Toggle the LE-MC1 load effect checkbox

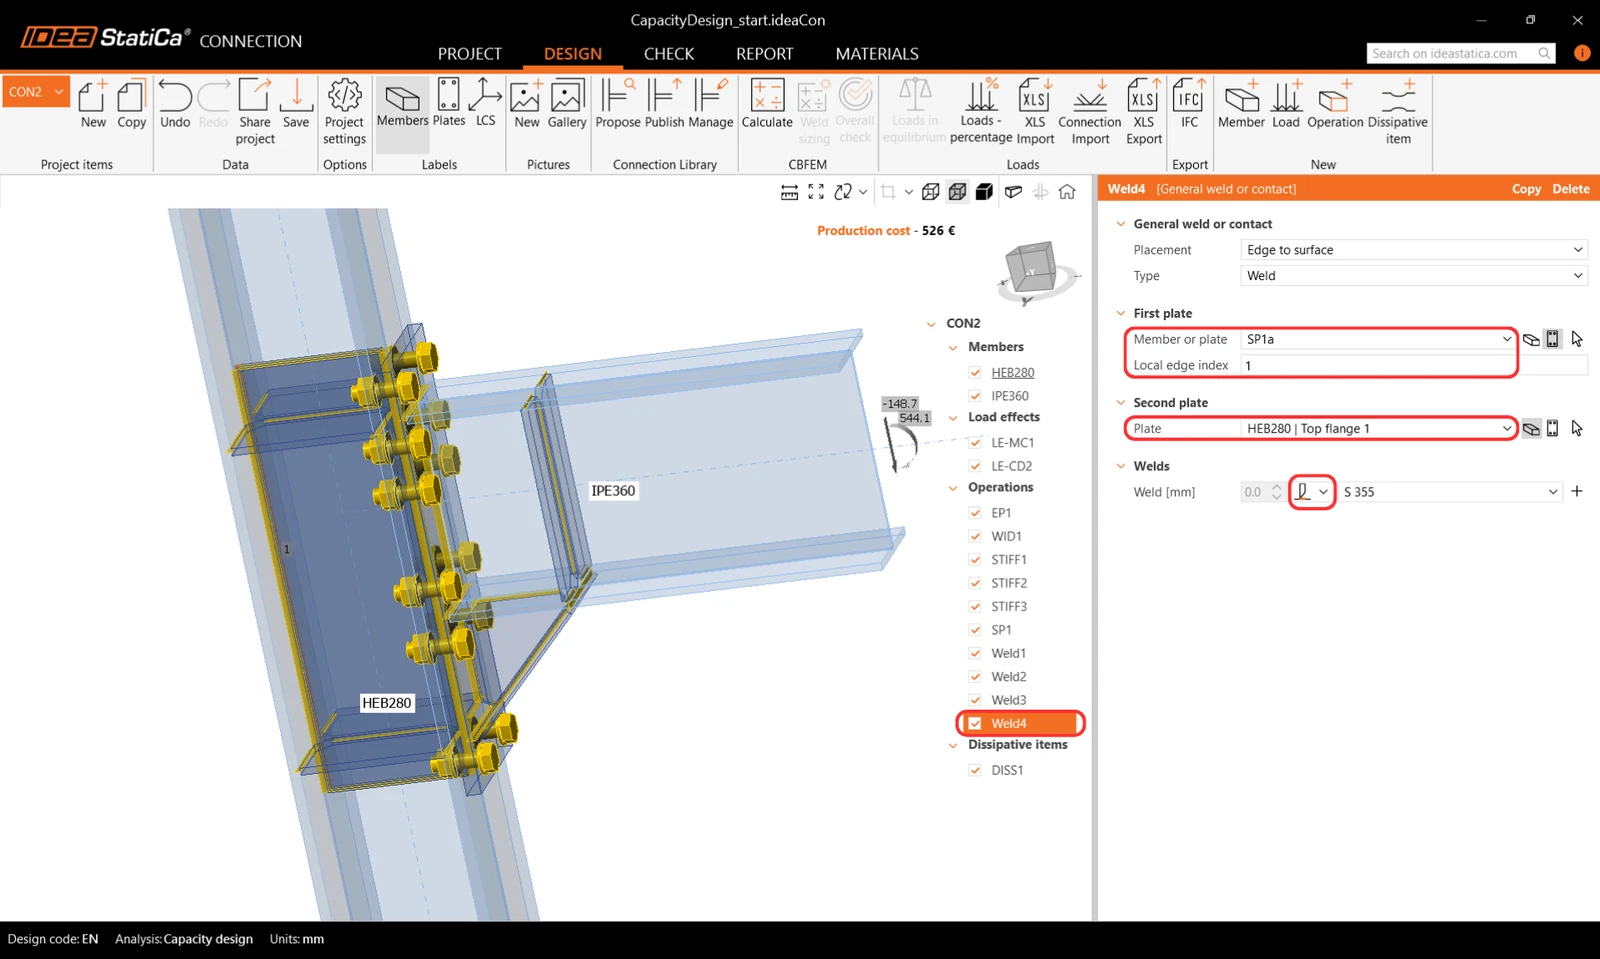pyautogui.click(x=975, y=442)
